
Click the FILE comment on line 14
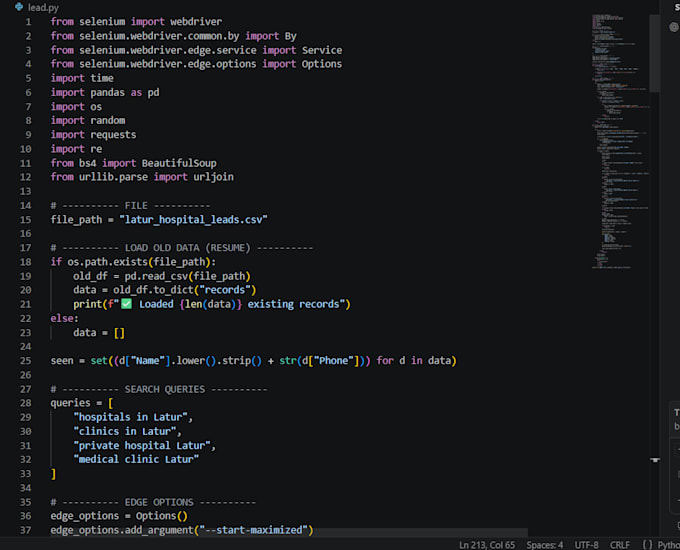[130, 206]
